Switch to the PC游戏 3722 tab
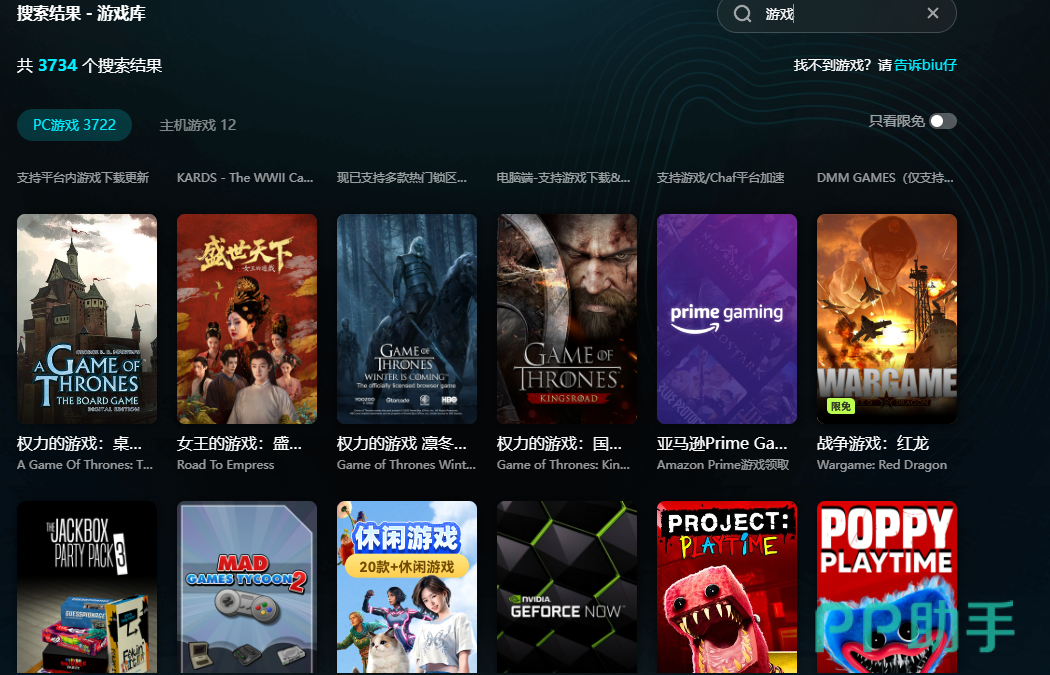Viewport: 1050px width, 675px height. [74, 125]
